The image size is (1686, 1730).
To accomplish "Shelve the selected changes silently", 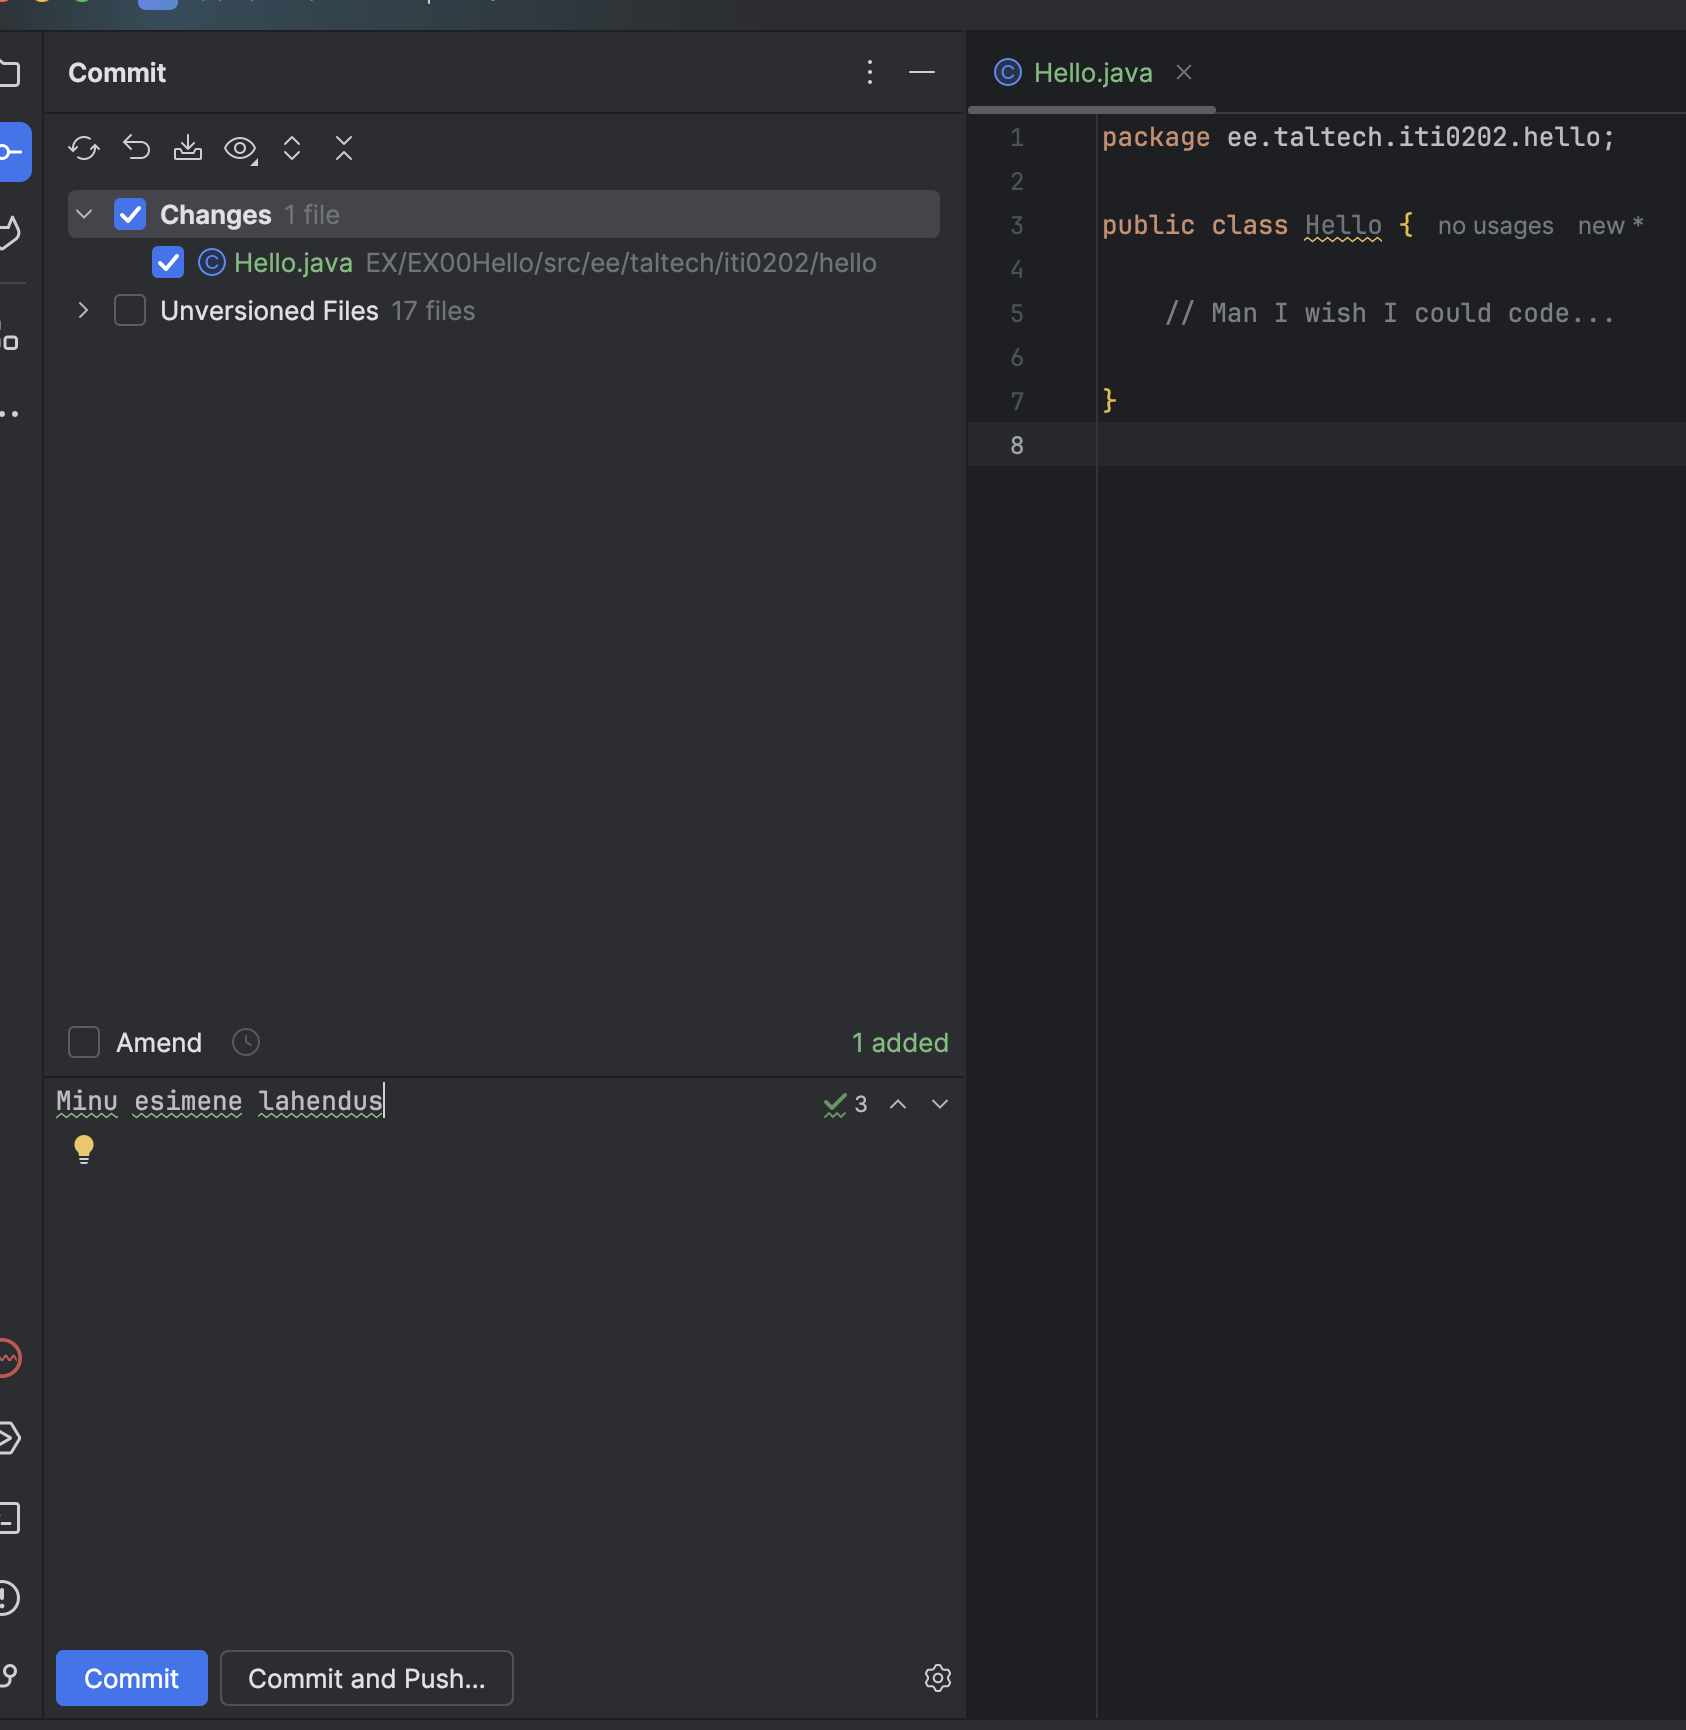I will pos(188,148).
